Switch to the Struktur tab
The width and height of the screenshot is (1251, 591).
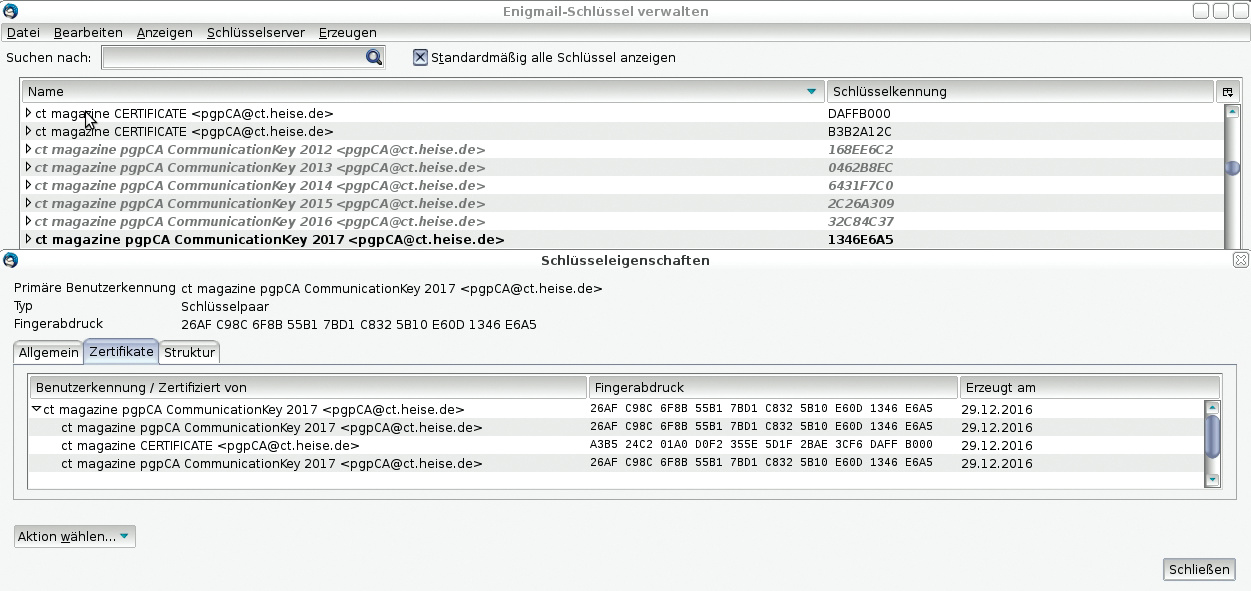click(189, 352)
